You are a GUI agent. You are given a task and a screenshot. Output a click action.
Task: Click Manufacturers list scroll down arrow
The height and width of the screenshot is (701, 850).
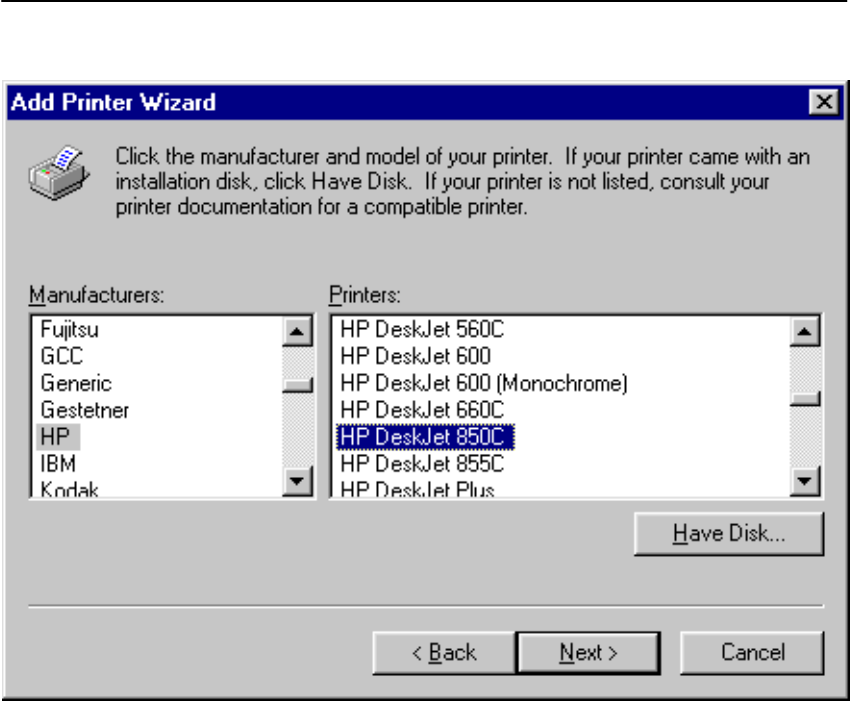[x=297, y=480]
